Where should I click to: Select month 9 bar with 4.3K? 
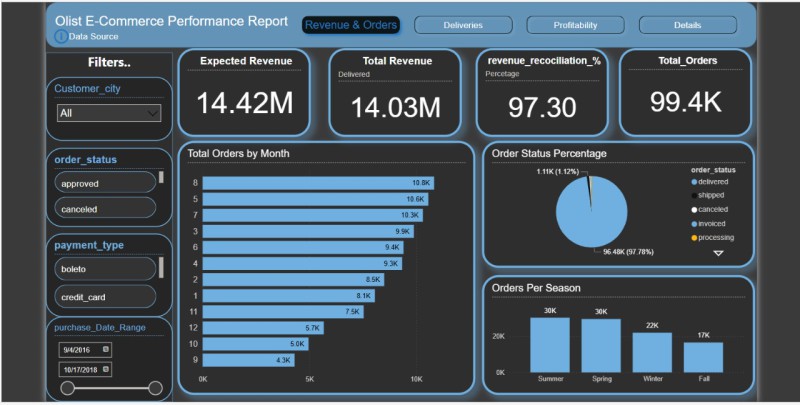tap(248, 360)
